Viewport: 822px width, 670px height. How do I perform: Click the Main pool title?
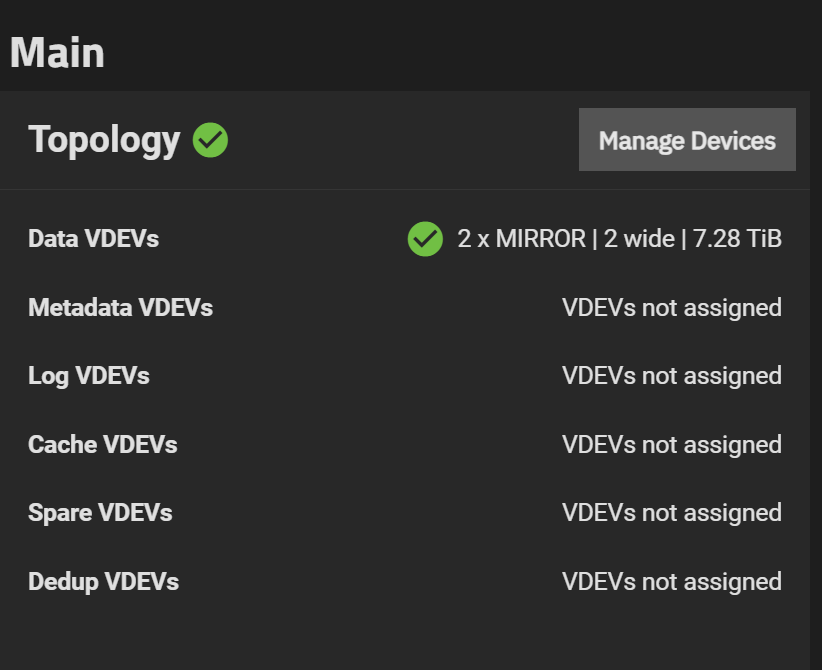(57, 53)
